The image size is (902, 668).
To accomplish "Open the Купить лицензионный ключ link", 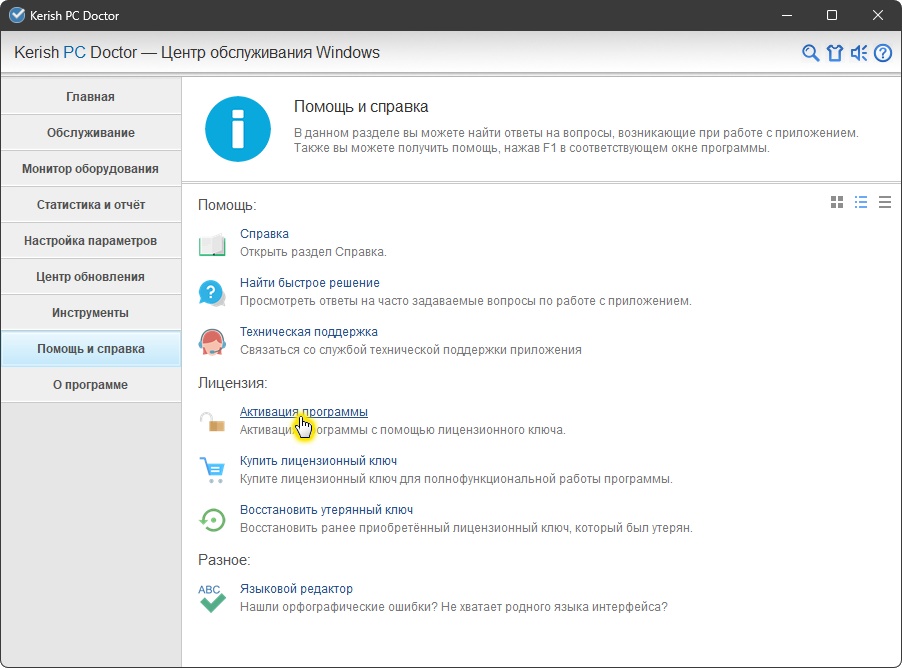I will click(x=318, y=460).
